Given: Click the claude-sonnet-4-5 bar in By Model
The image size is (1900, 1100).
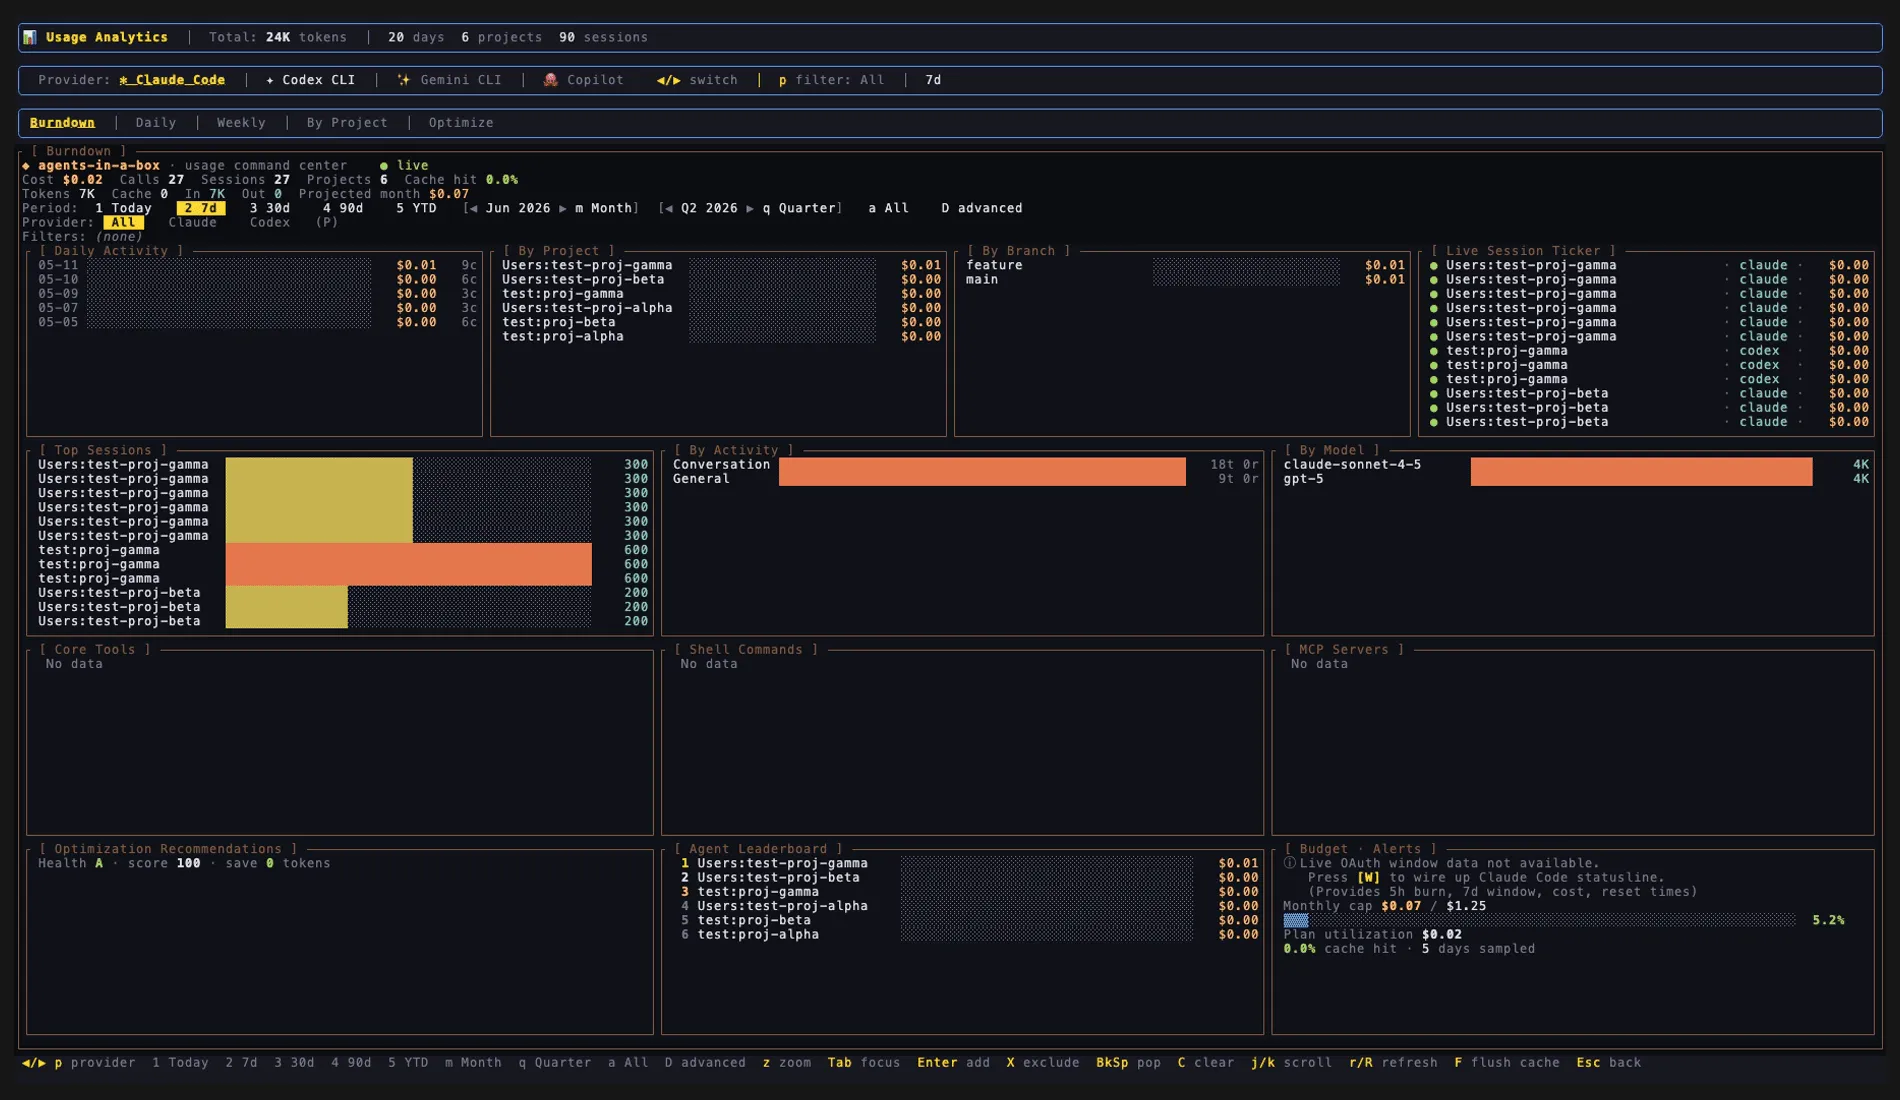Looking at the screenshot, I should click(1641, 465).
